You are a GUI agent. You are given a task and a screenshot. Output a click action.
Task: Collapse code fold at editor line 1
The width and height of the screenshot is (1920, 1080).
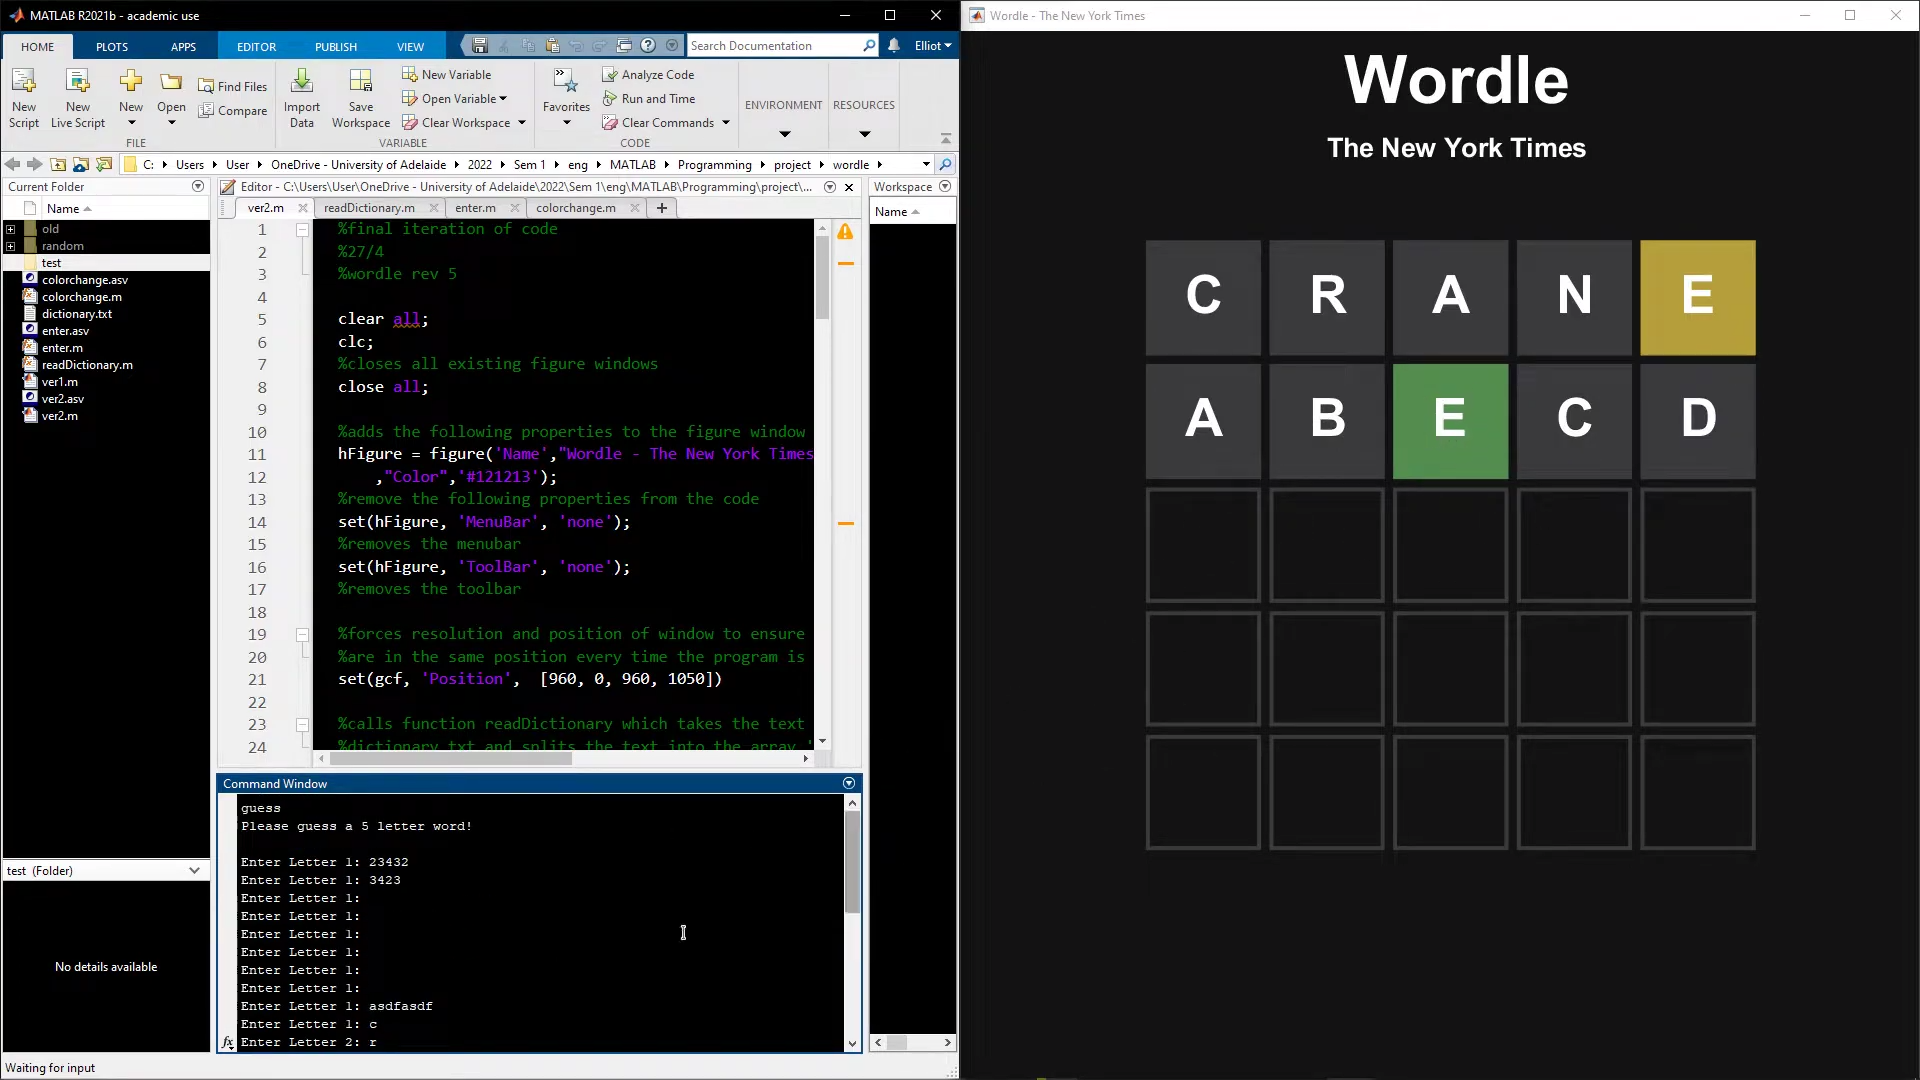click(x=302, y=229)
